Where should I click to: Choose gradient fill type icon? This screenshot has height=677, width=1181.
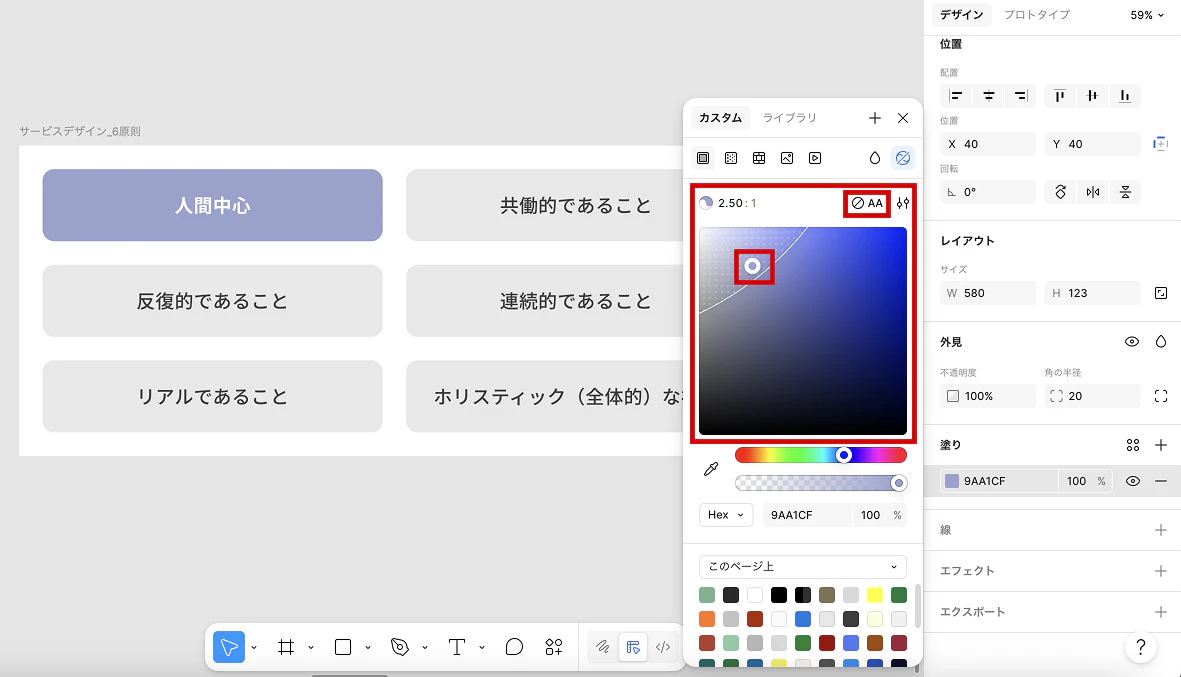click(731, 158)
